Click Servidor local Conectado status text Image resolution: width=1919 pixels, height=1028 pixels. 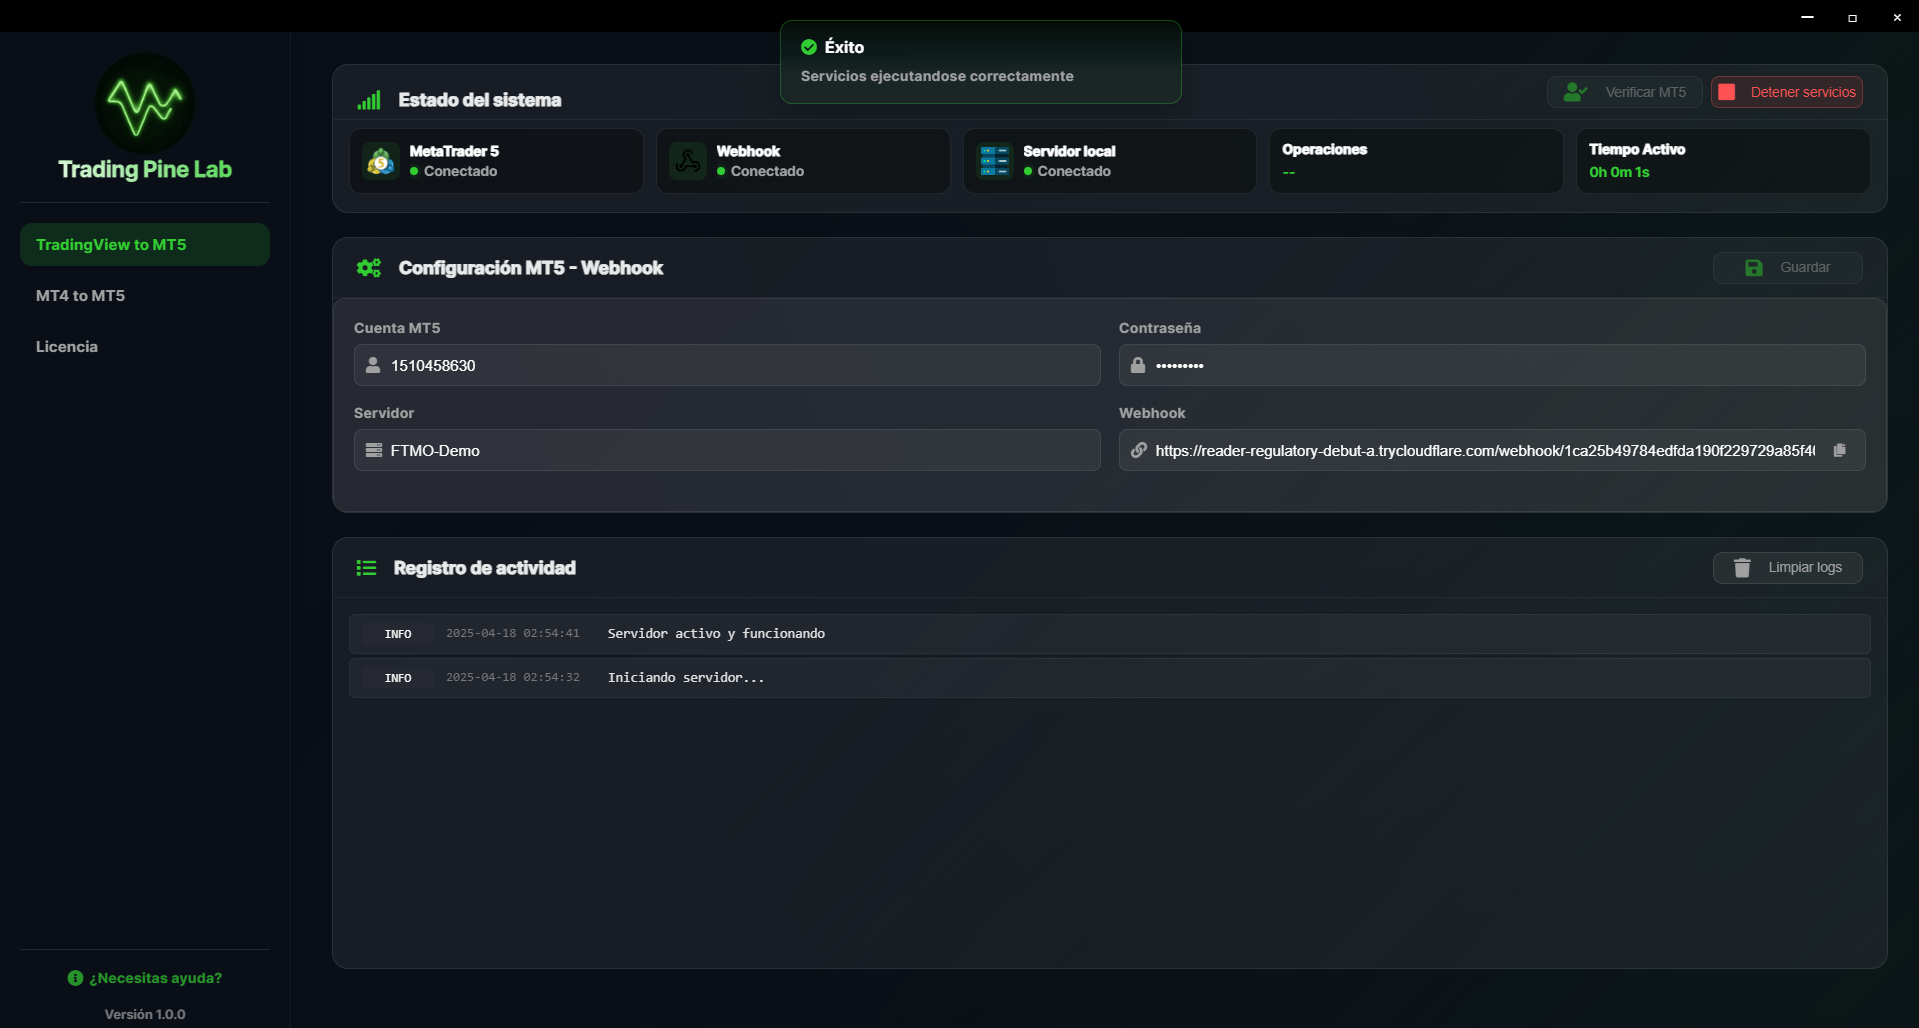point(1074,171)
